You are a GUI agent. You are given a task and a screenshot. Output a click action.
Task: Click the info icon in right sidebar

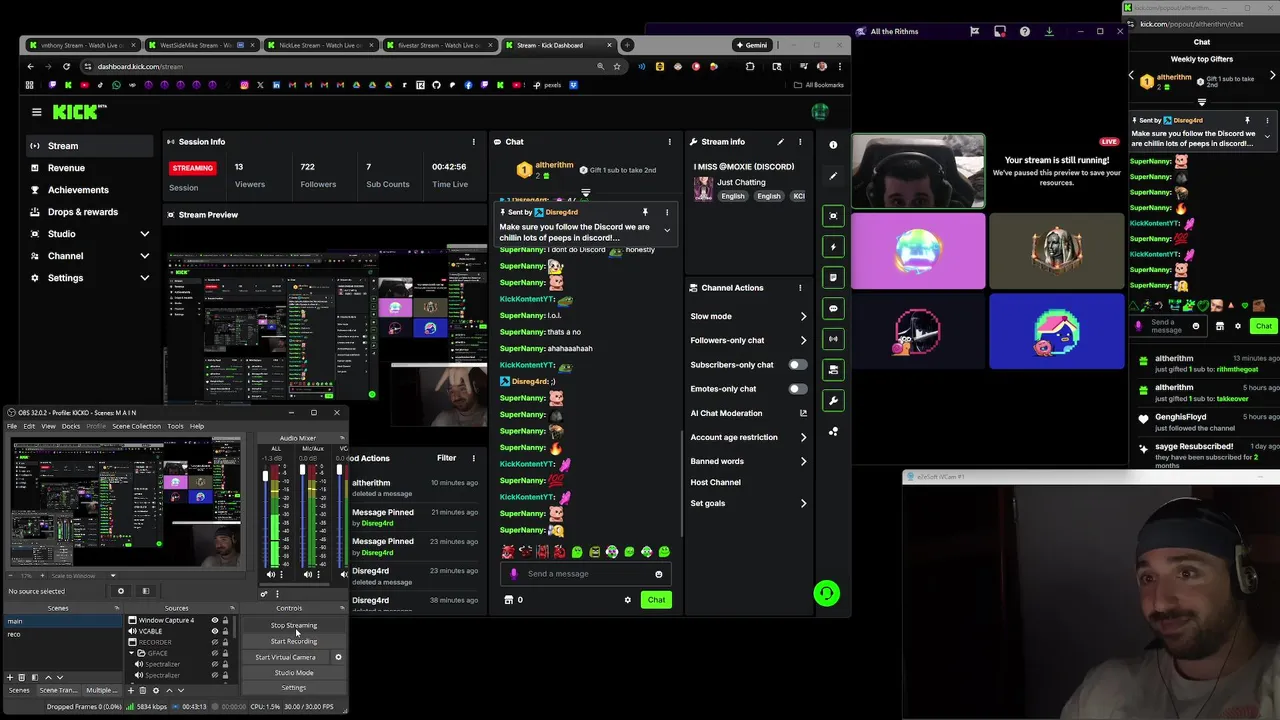tap(833, 145)
